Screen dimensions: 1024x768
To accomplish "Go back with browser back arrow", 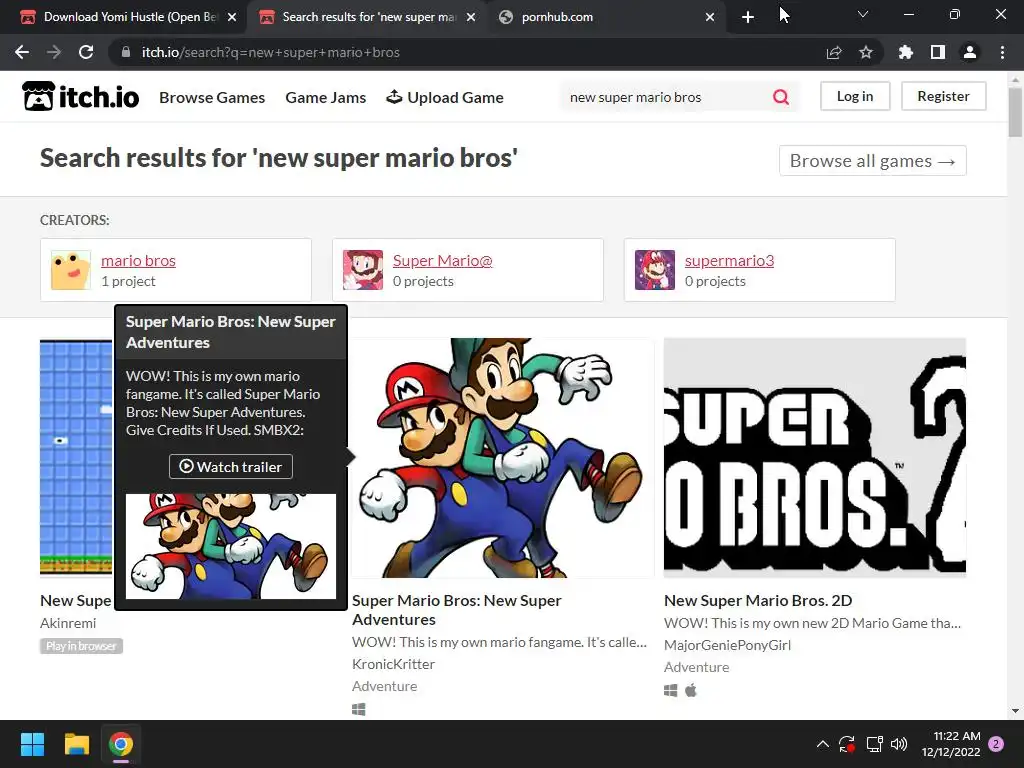I will pos(22,52).
